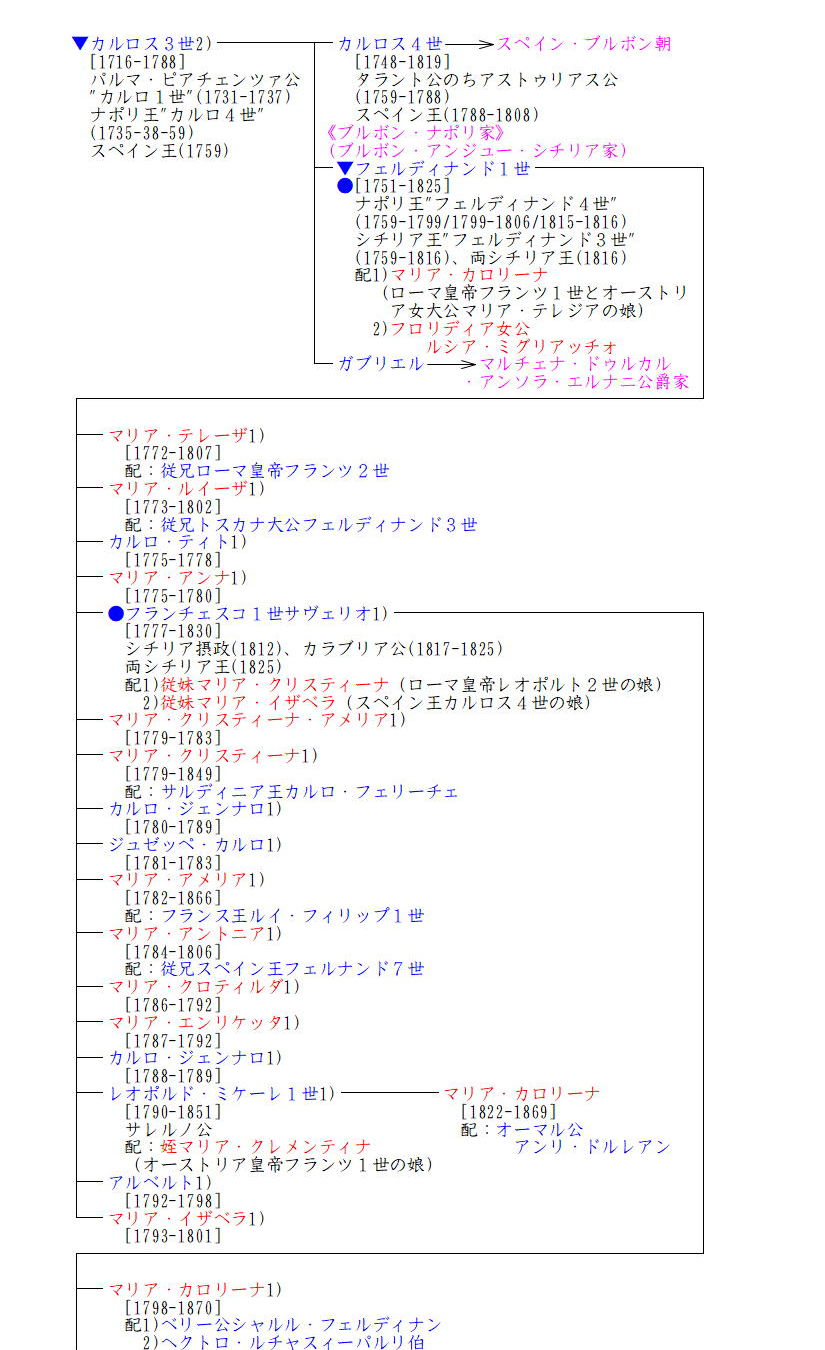Open the フロリディア女公 spouse link
Viewport: 825px width, 1350px height.
click(x=460, y=328)
